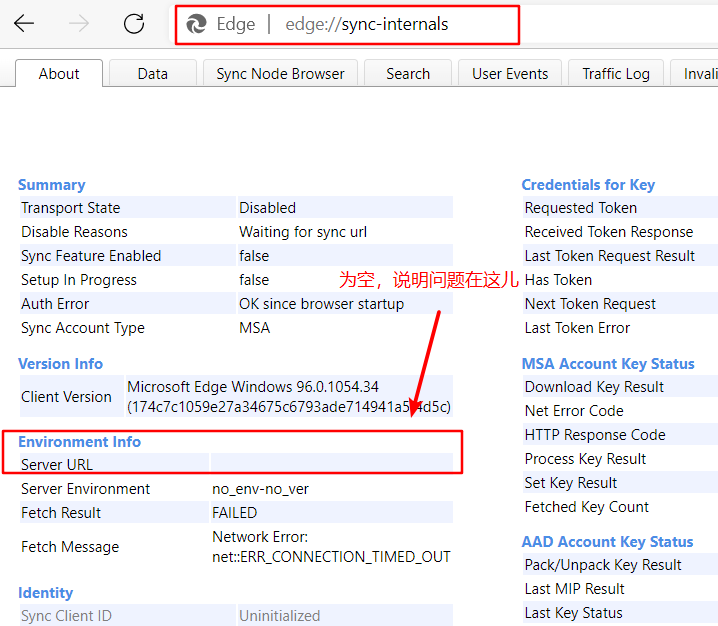Click the AAD Account Key Status heading

pos(607,542)
